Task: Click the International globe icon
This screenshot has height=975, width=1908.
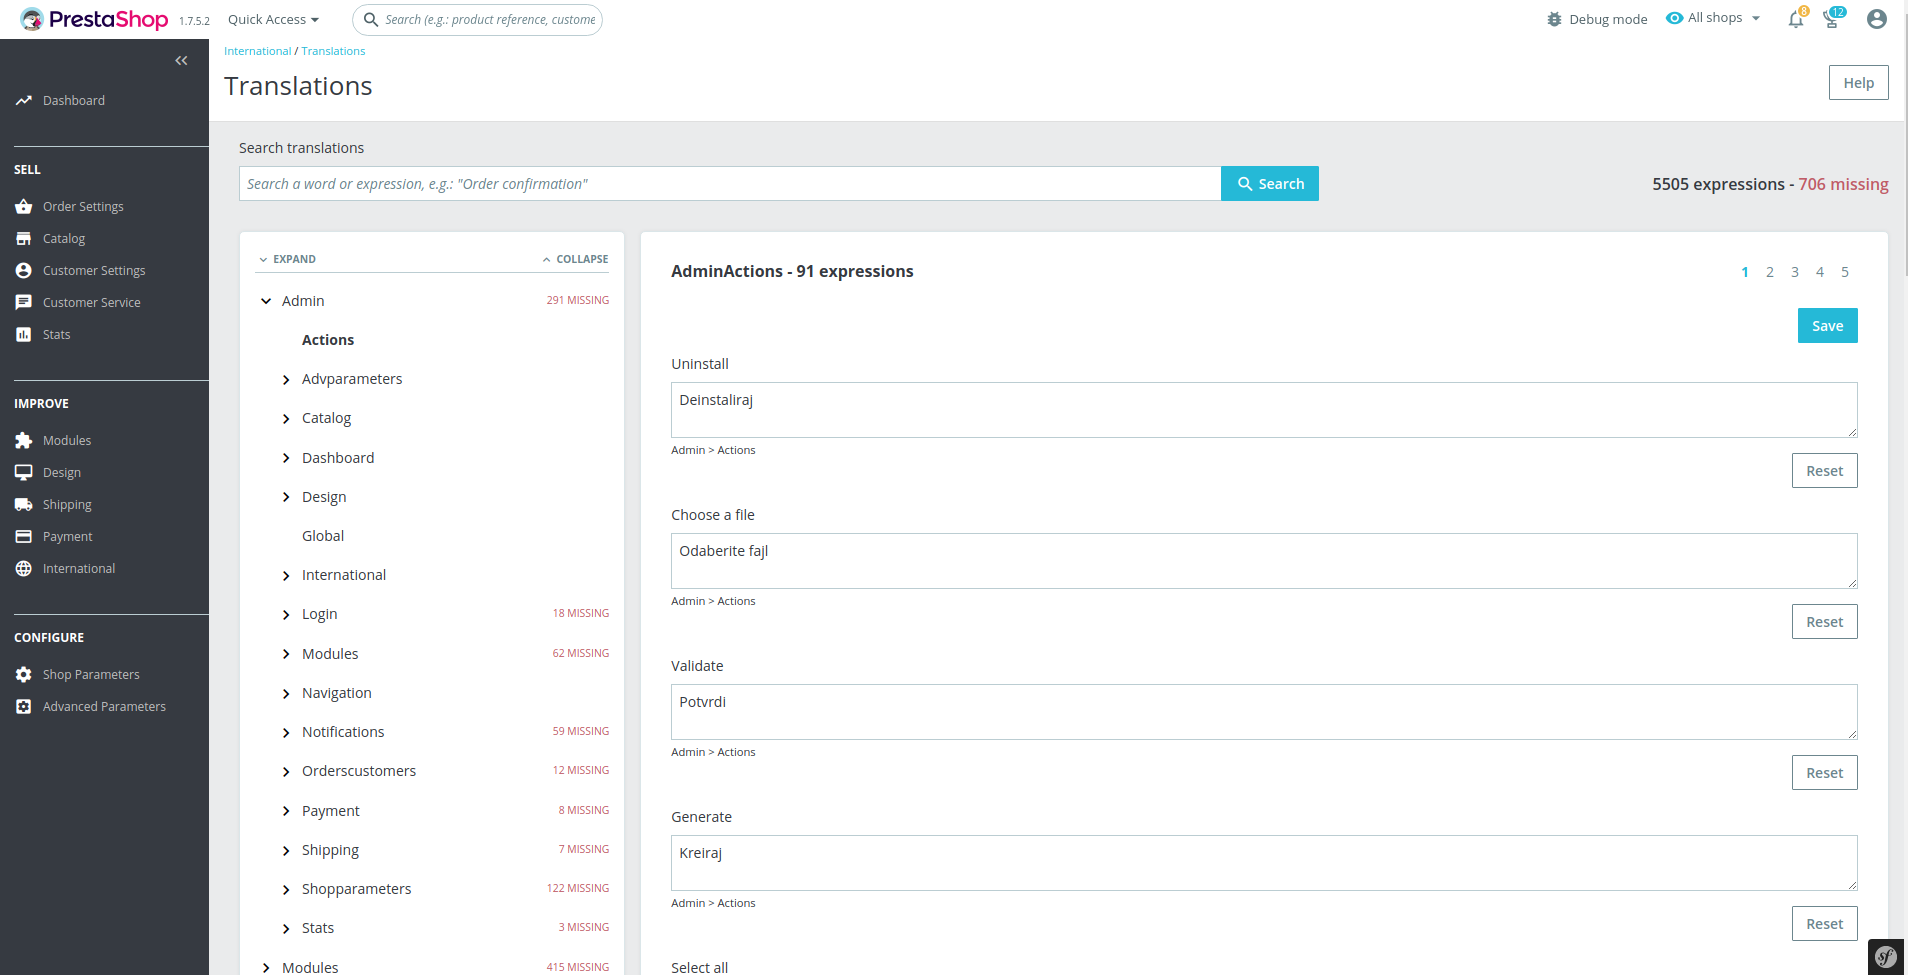Action: pos(24,569)
